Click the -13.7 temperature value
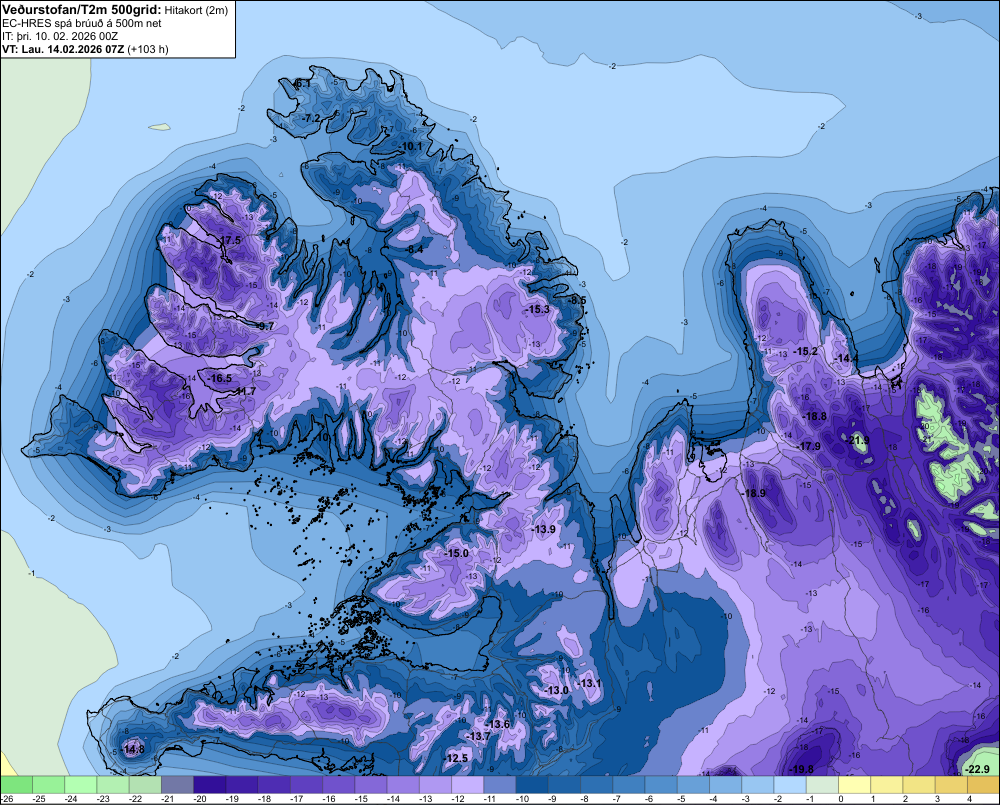 478,736
